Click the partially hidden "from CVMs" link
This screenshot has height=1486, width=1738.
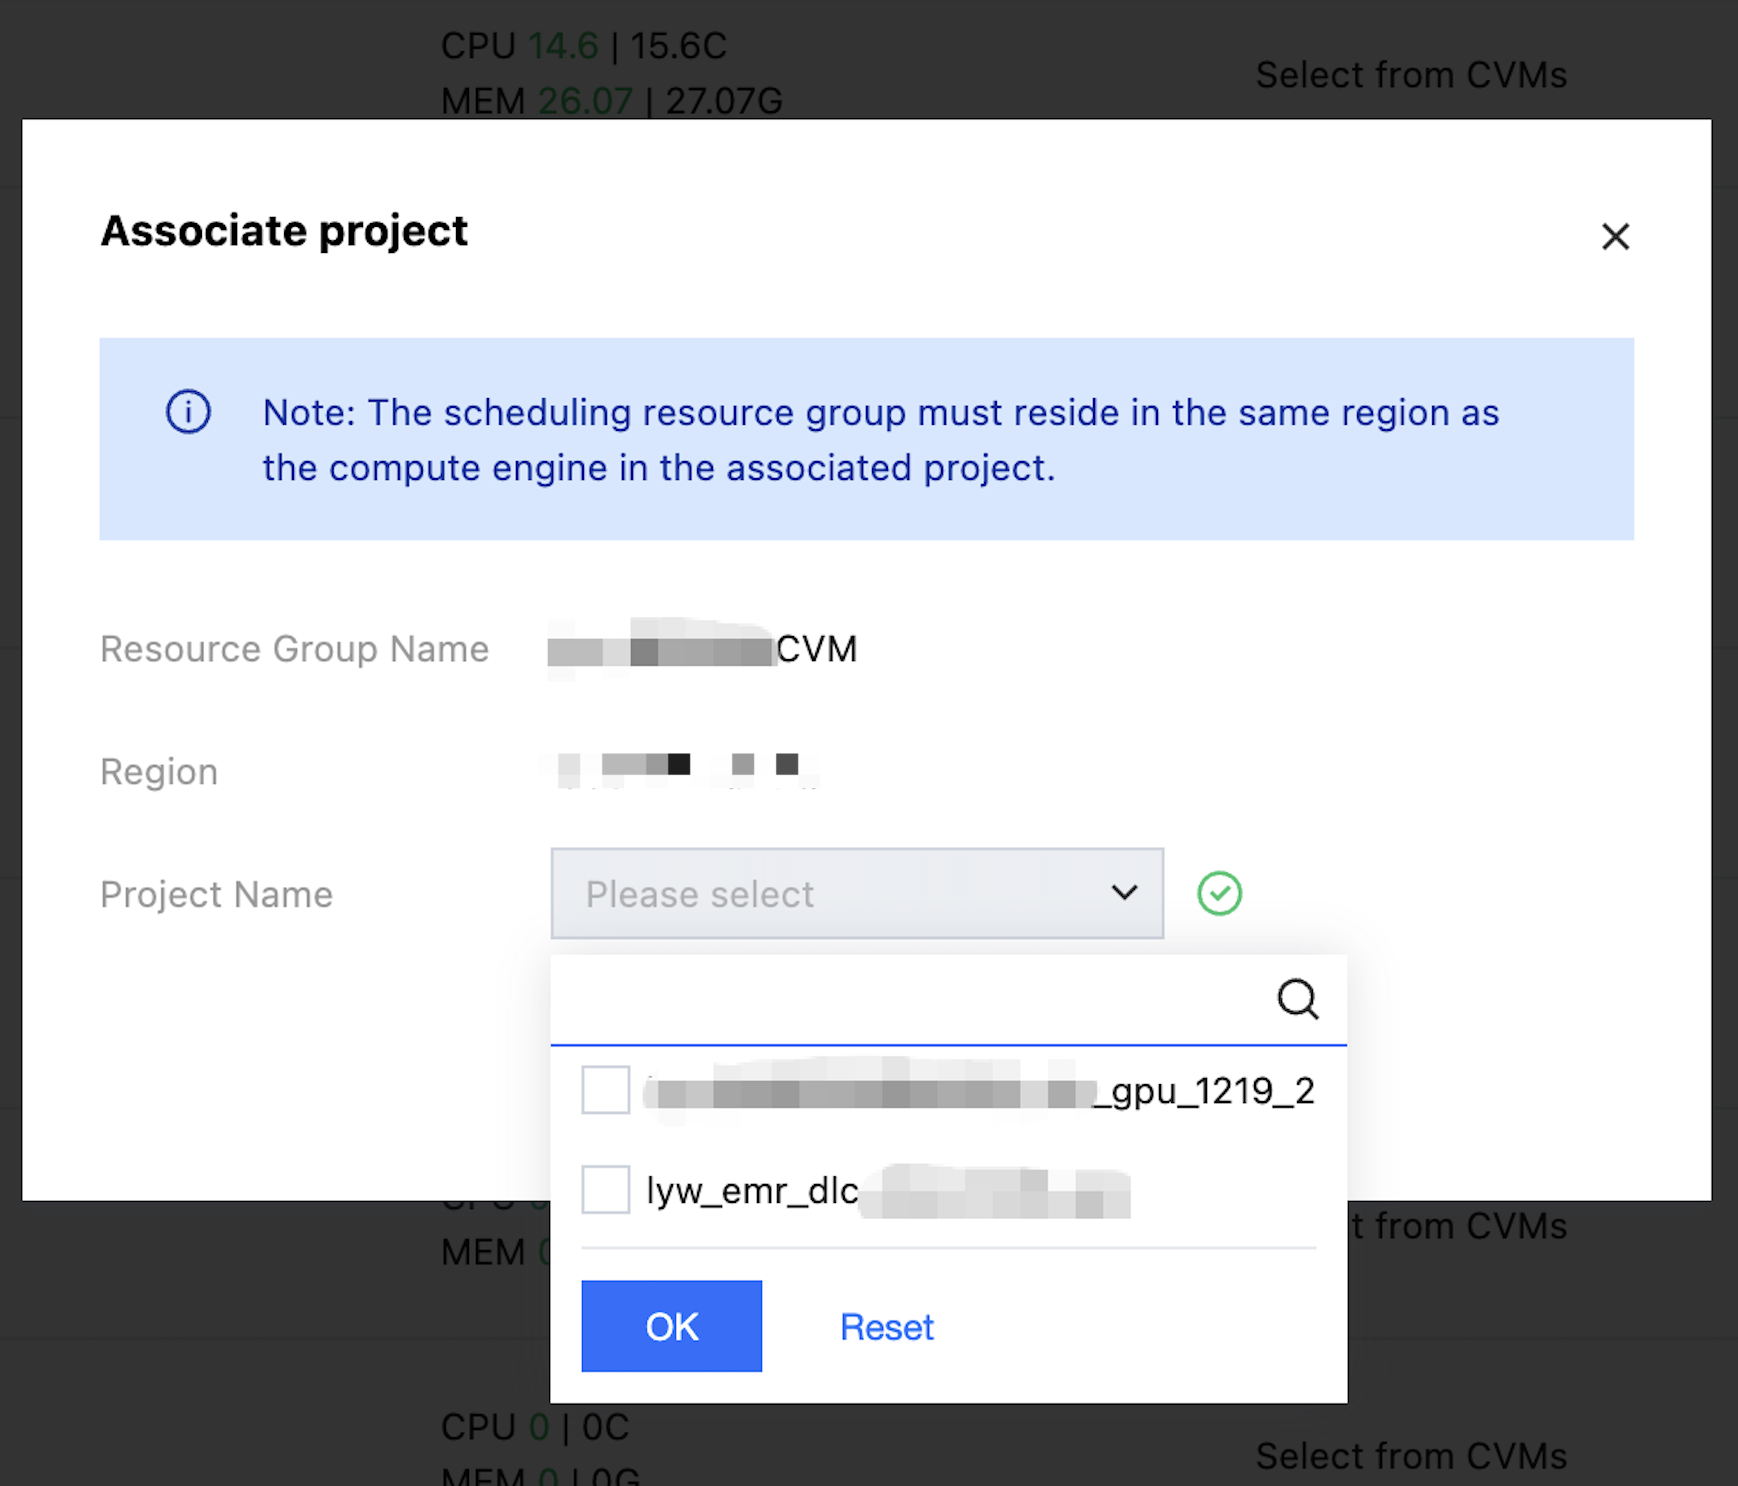point(1460,1226)
